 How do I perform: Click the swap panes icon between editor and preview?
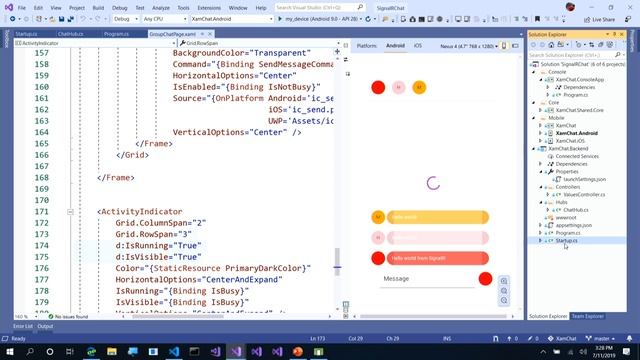point(346,60)
